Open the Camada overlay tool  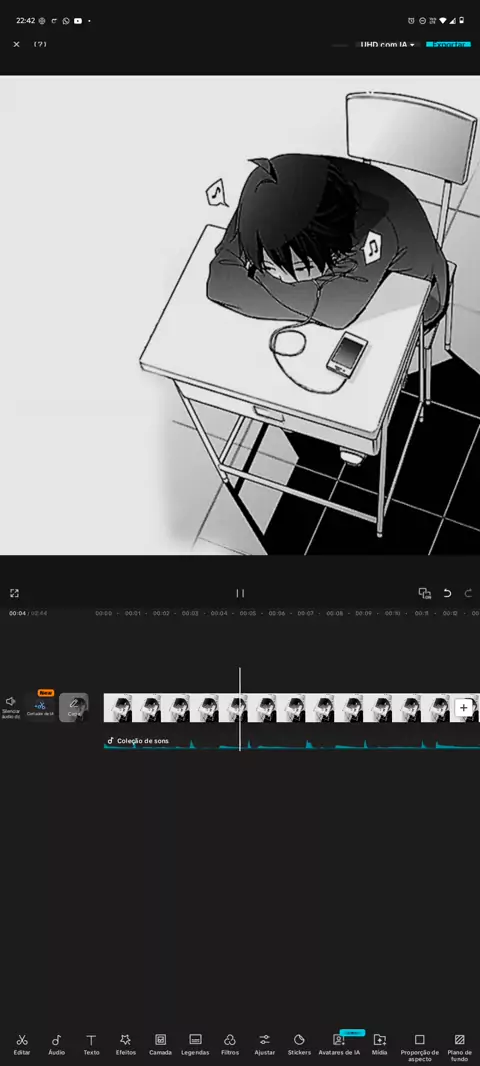point(160,1044)
